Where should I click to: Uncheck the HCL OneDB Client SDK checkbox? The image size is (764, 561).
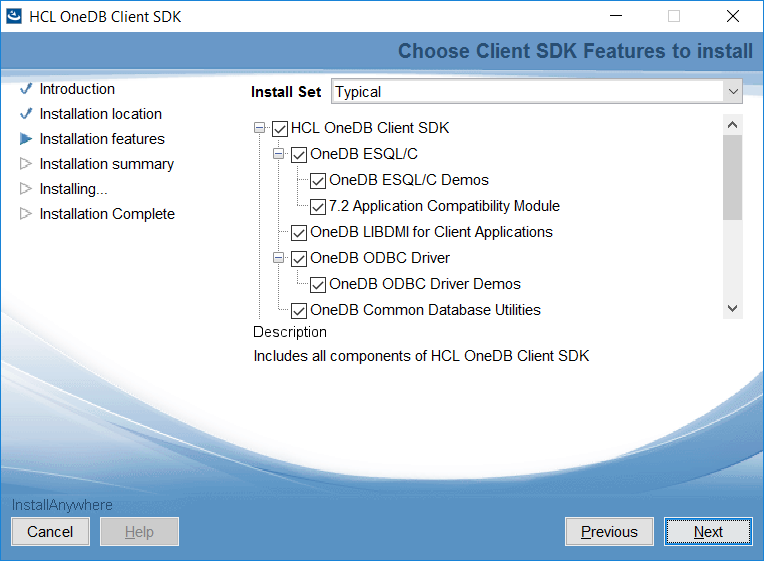pyautogui.click(x=280, y=129)
